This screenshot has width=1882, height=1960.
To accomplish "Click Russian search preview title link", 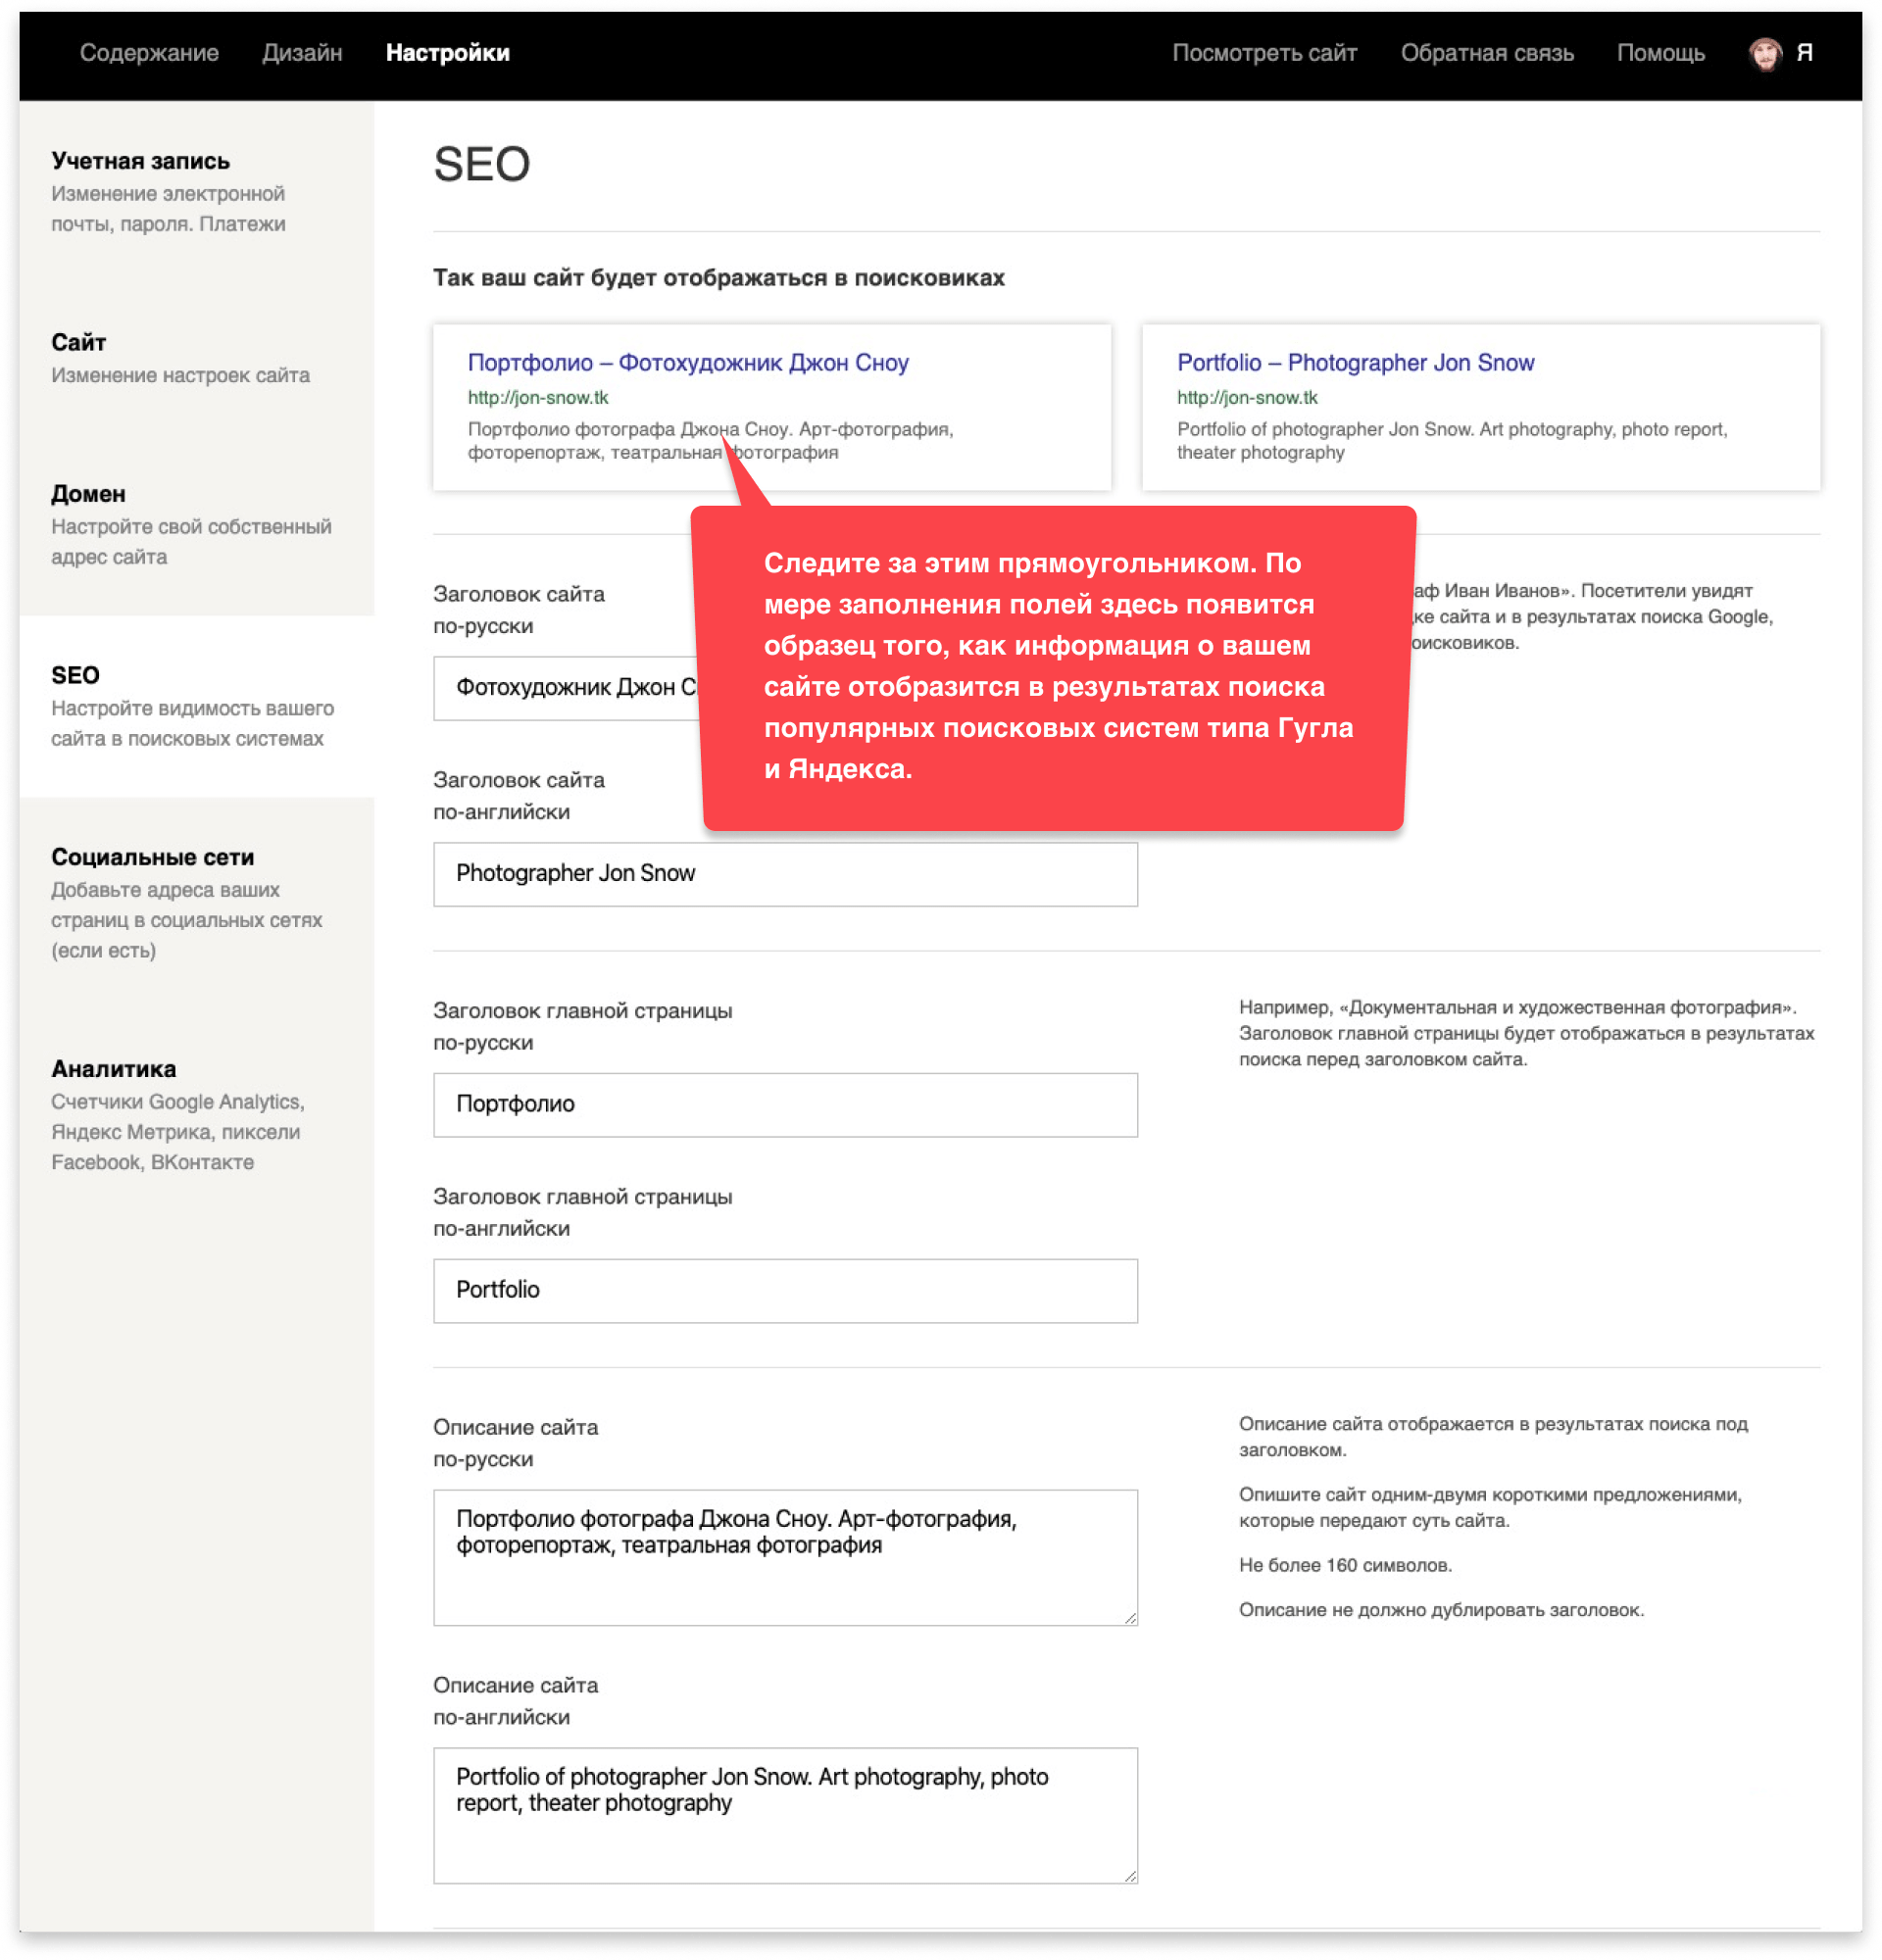I will click(x=687, y=363).
